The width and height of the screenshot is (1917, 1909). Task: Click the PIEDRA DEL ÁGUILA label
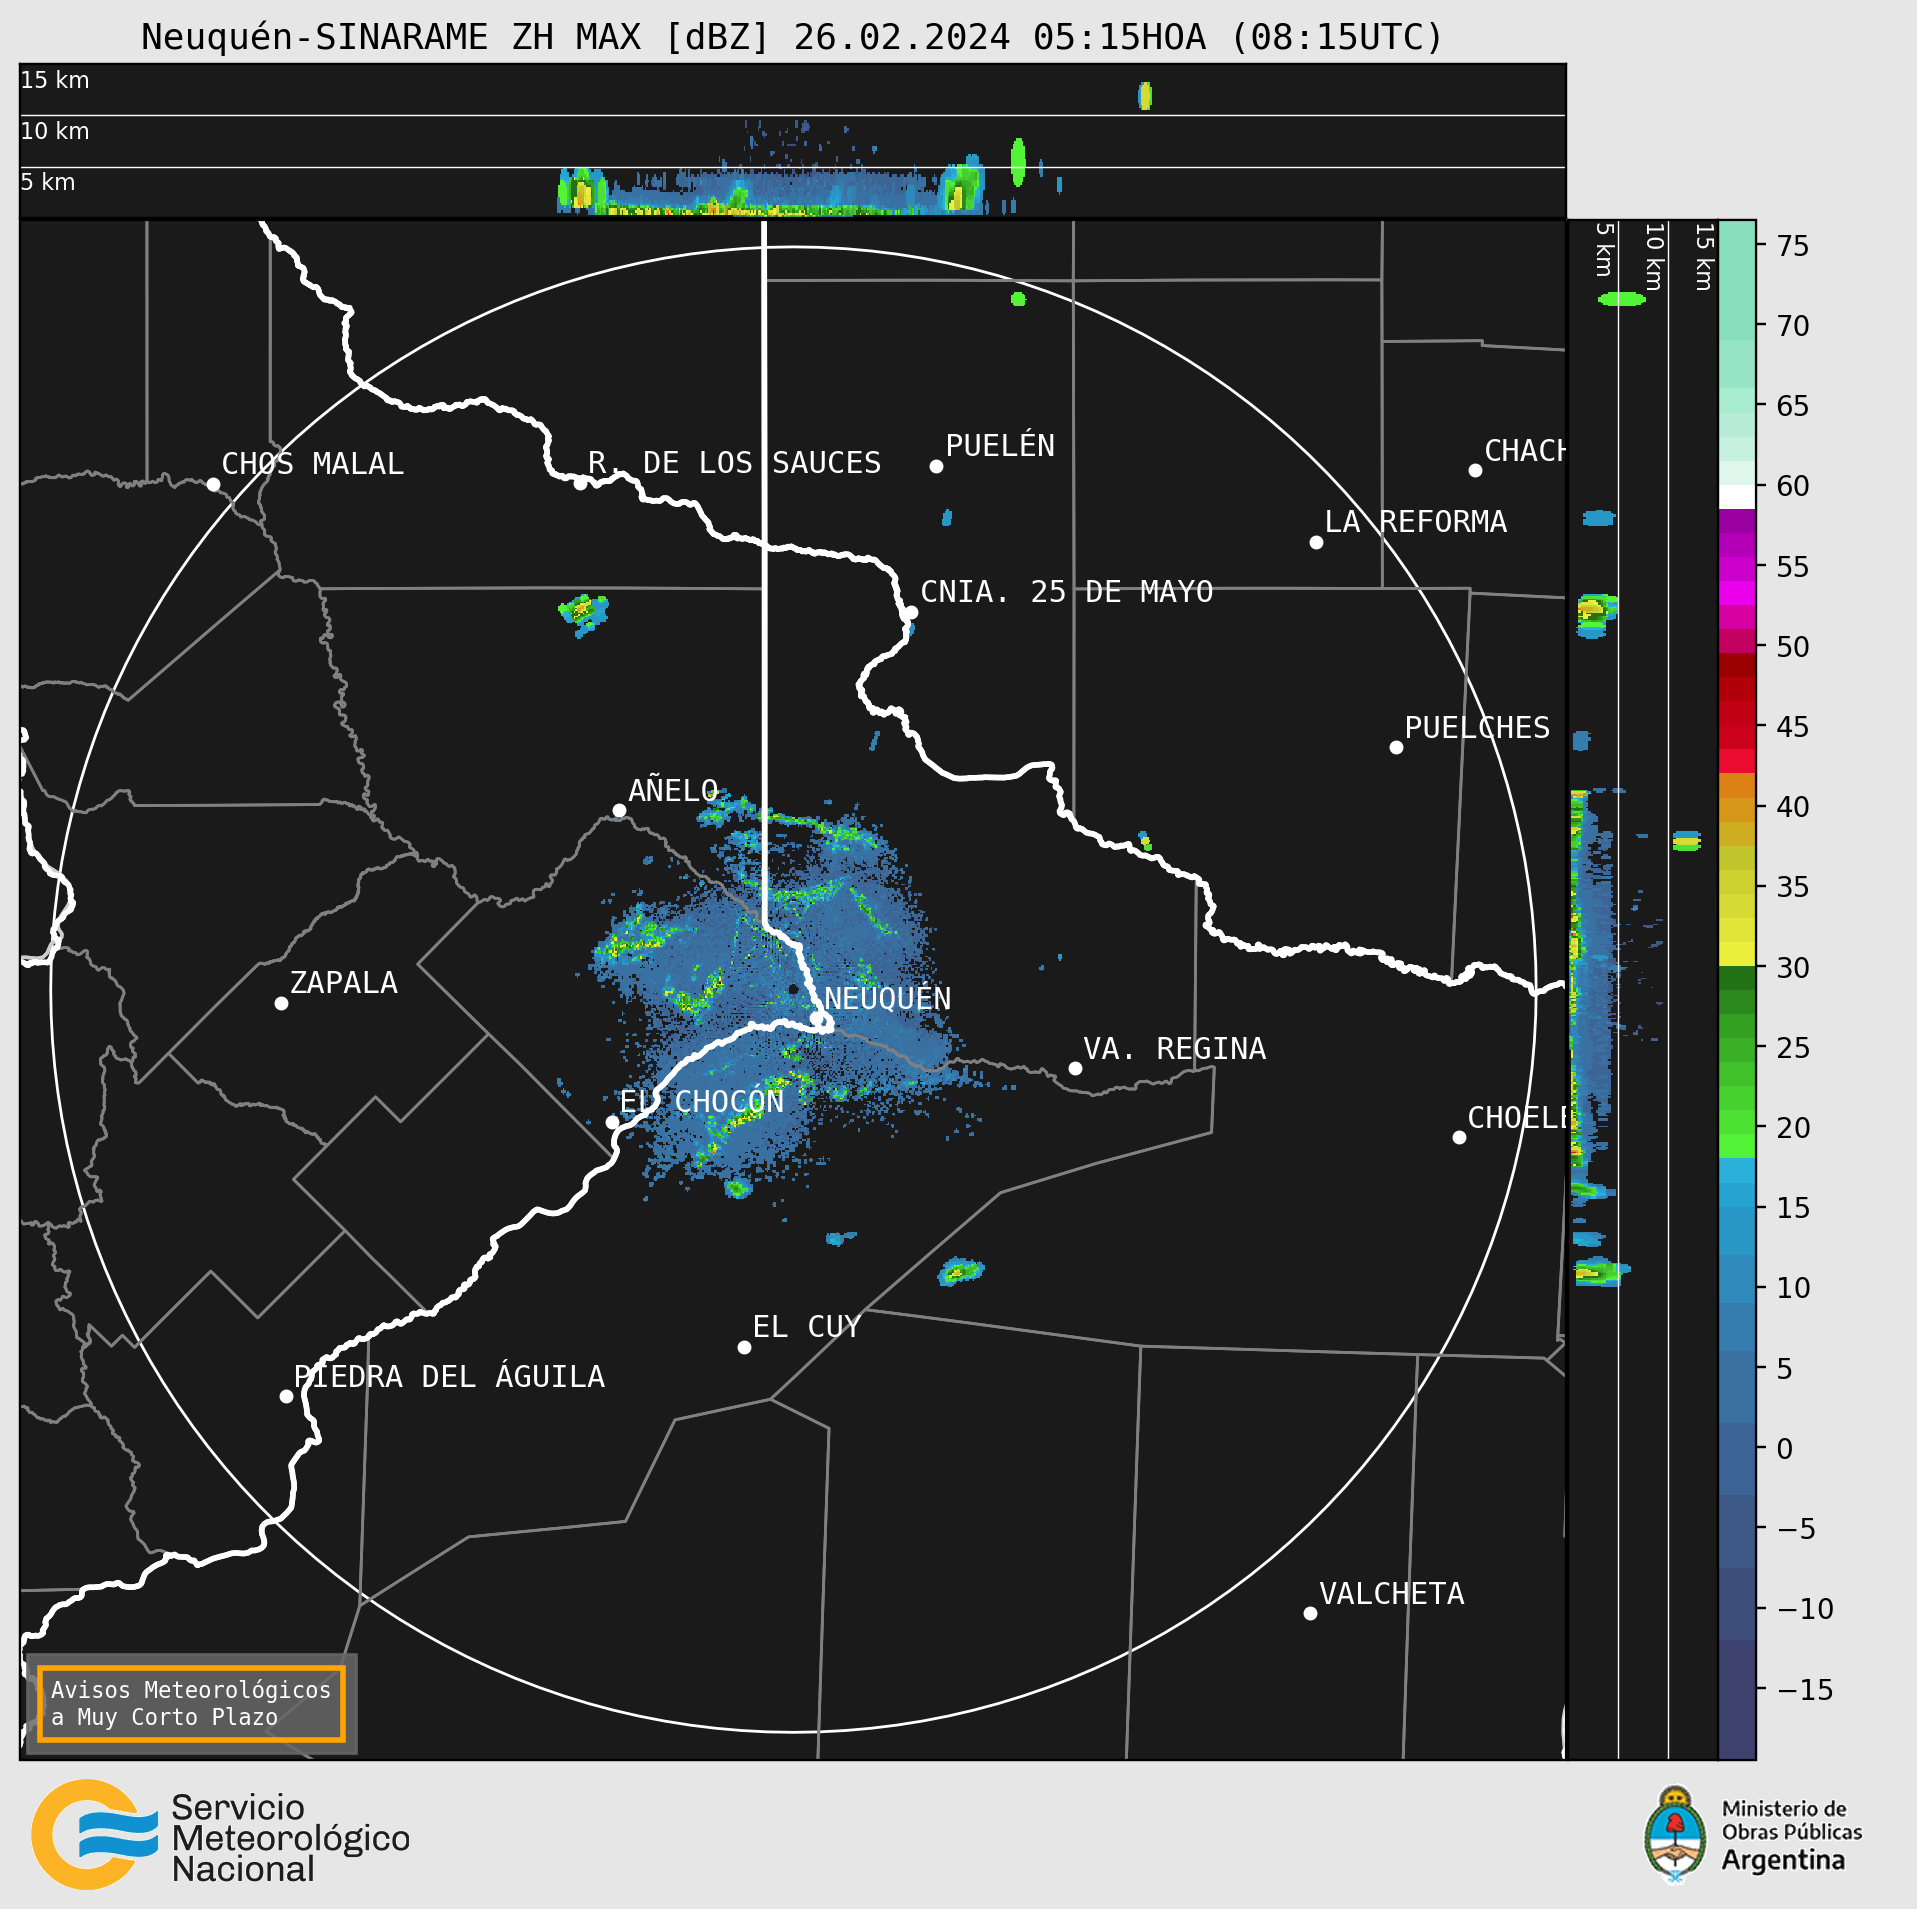(449, 1376)
